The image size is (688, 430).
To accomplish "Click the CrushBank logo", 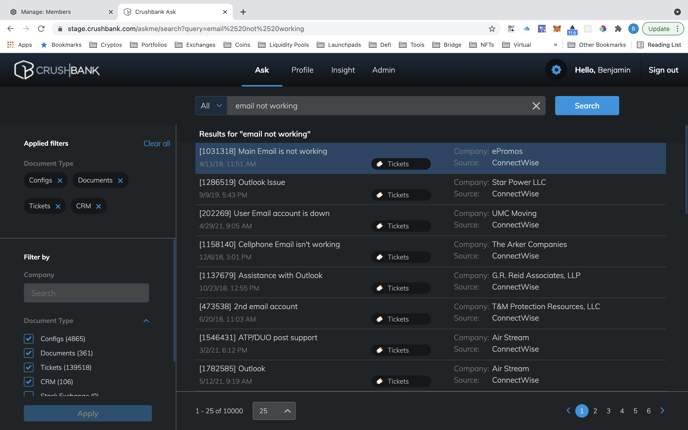I will click(57, 70).
